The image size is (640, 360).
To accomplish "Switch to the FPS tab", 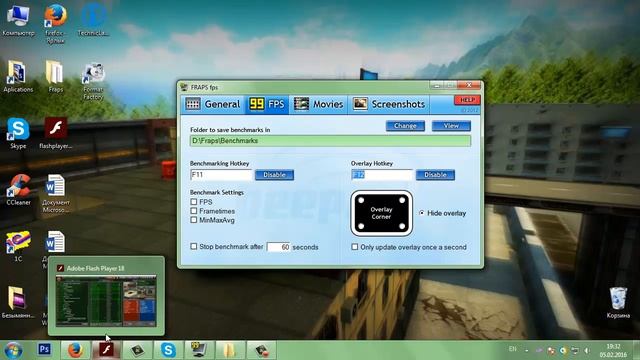I will click(x=267, y=104).
